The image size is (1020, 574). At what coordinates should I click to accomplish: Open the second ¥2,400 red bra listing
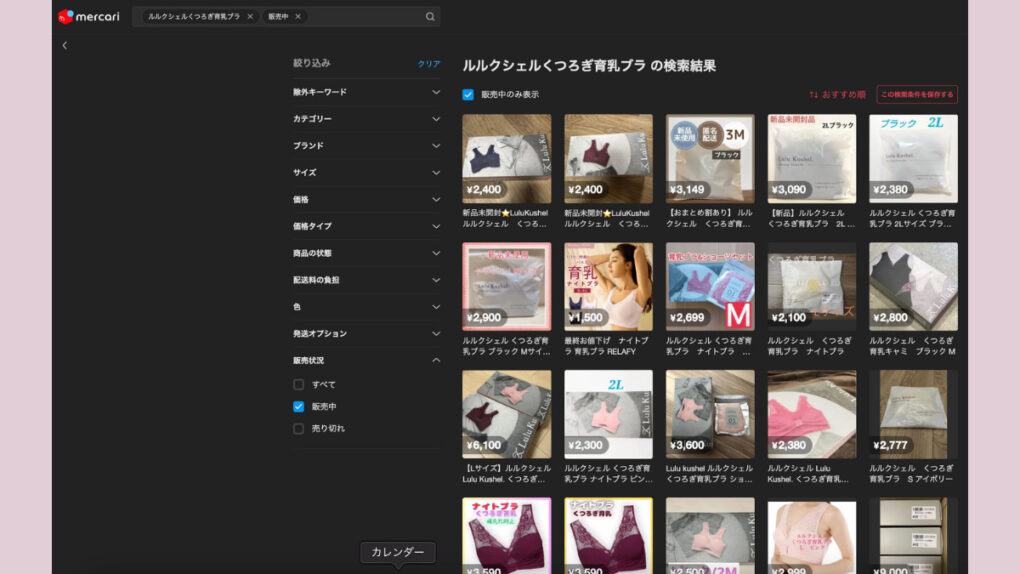608,159
